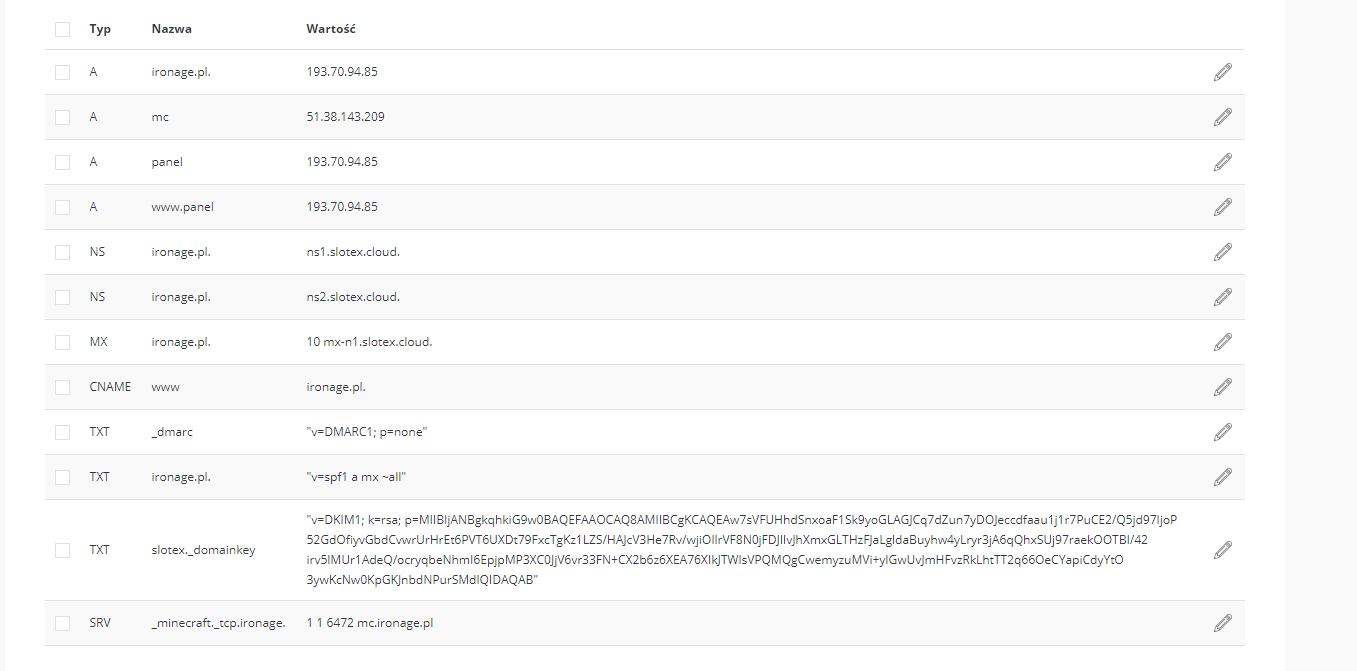Click the Wartość column header

(x=331, y=29)
